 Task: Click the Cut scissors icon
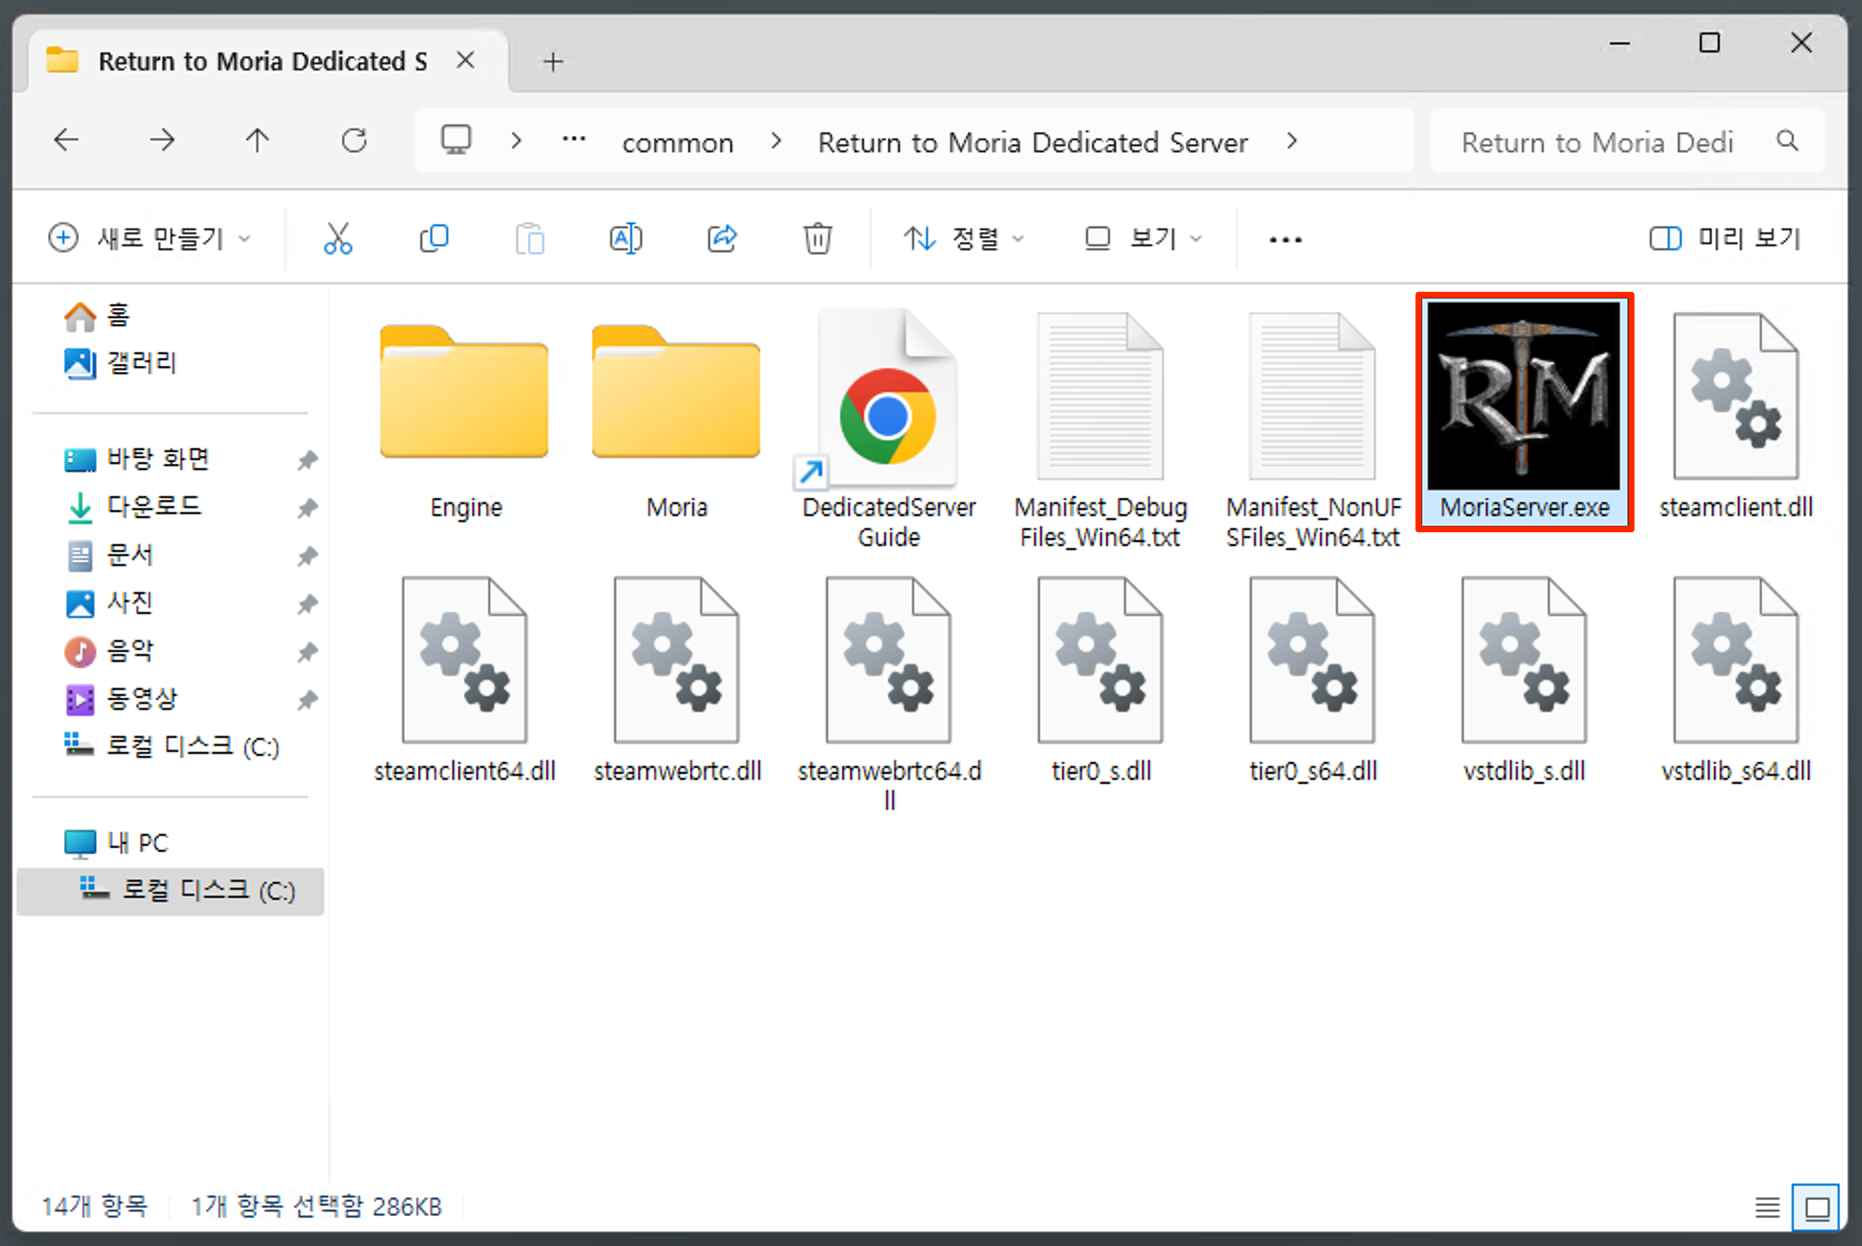tap(338, 239)
